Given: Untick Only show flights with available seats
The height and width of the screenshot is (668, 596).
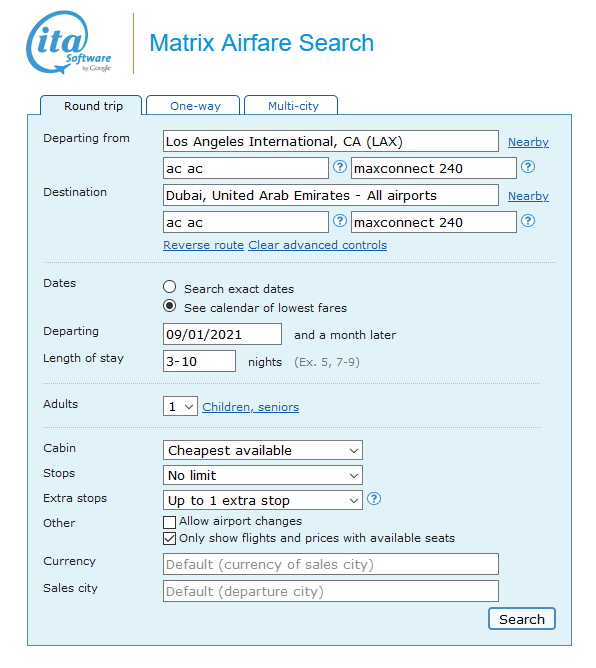Looking at the screenshot, I should click(x=169, y=538).
